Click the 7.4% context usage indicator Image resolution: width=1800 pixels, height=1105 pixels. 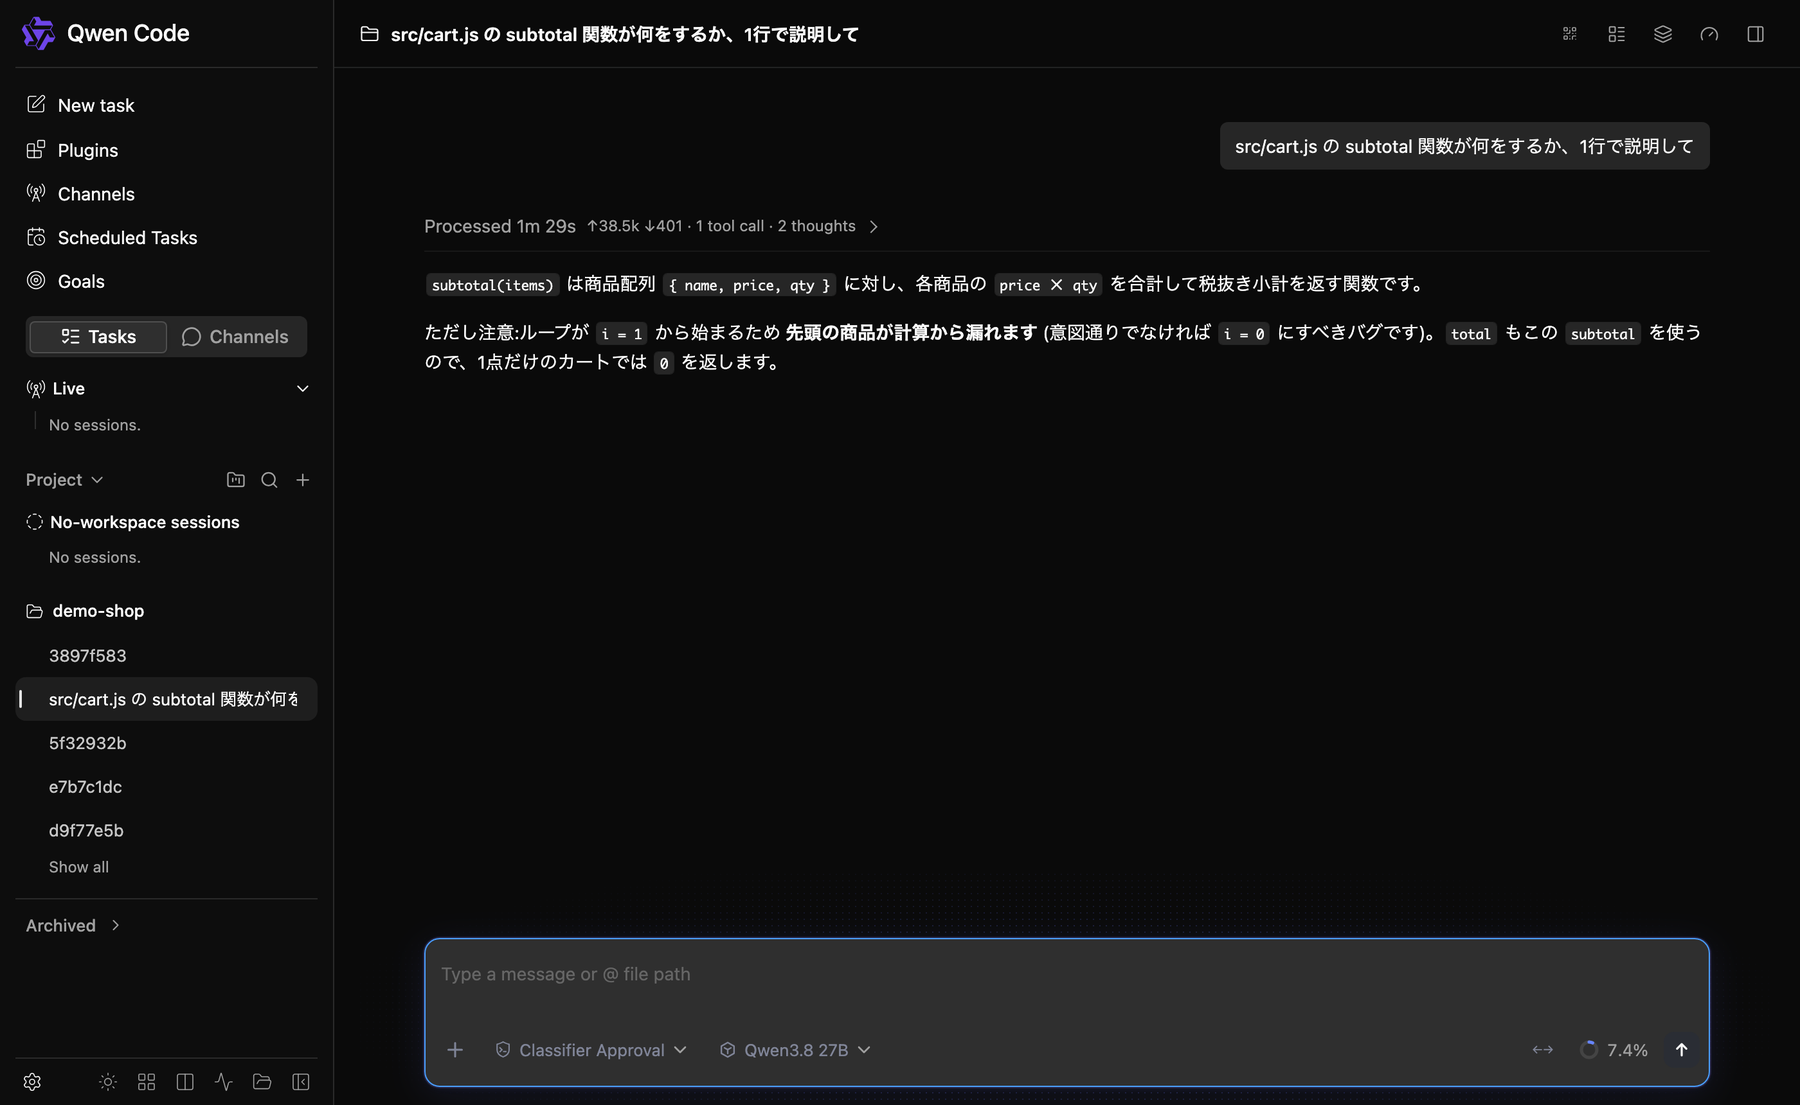coord(1614,1050)
